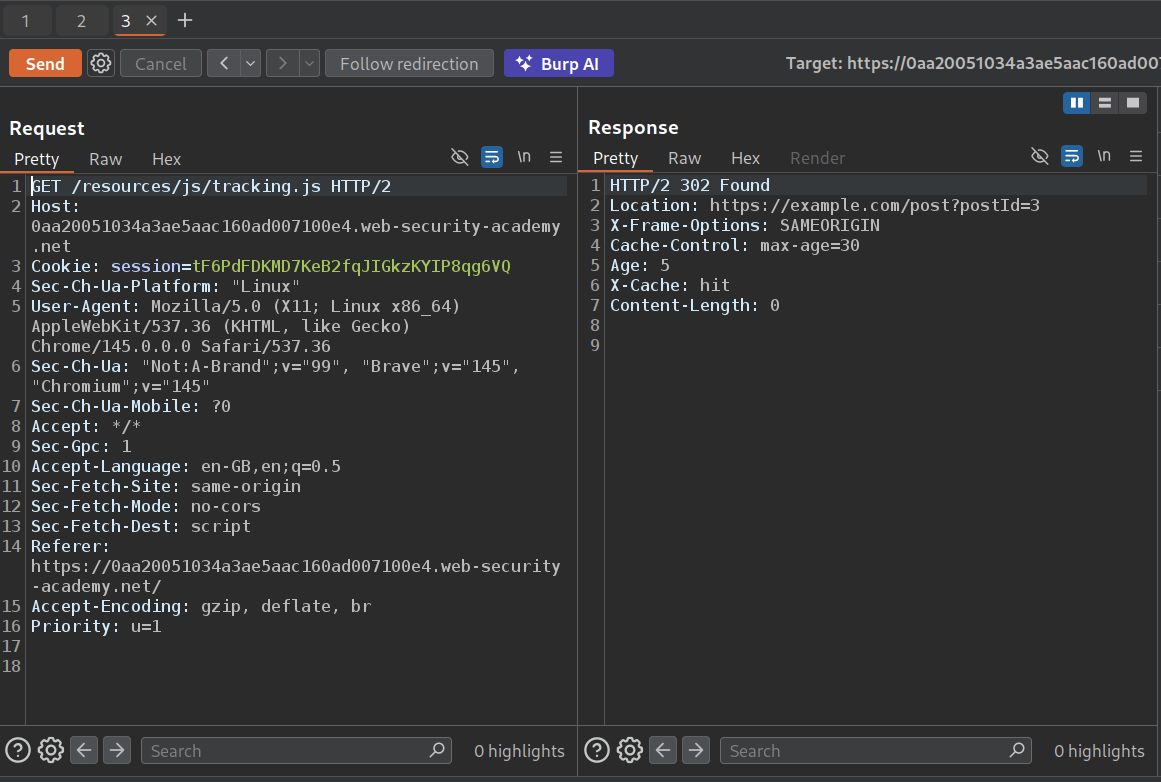Switch to Raw tab in Request
Screen dimensions: 1161x782
(x=105, y=159)
